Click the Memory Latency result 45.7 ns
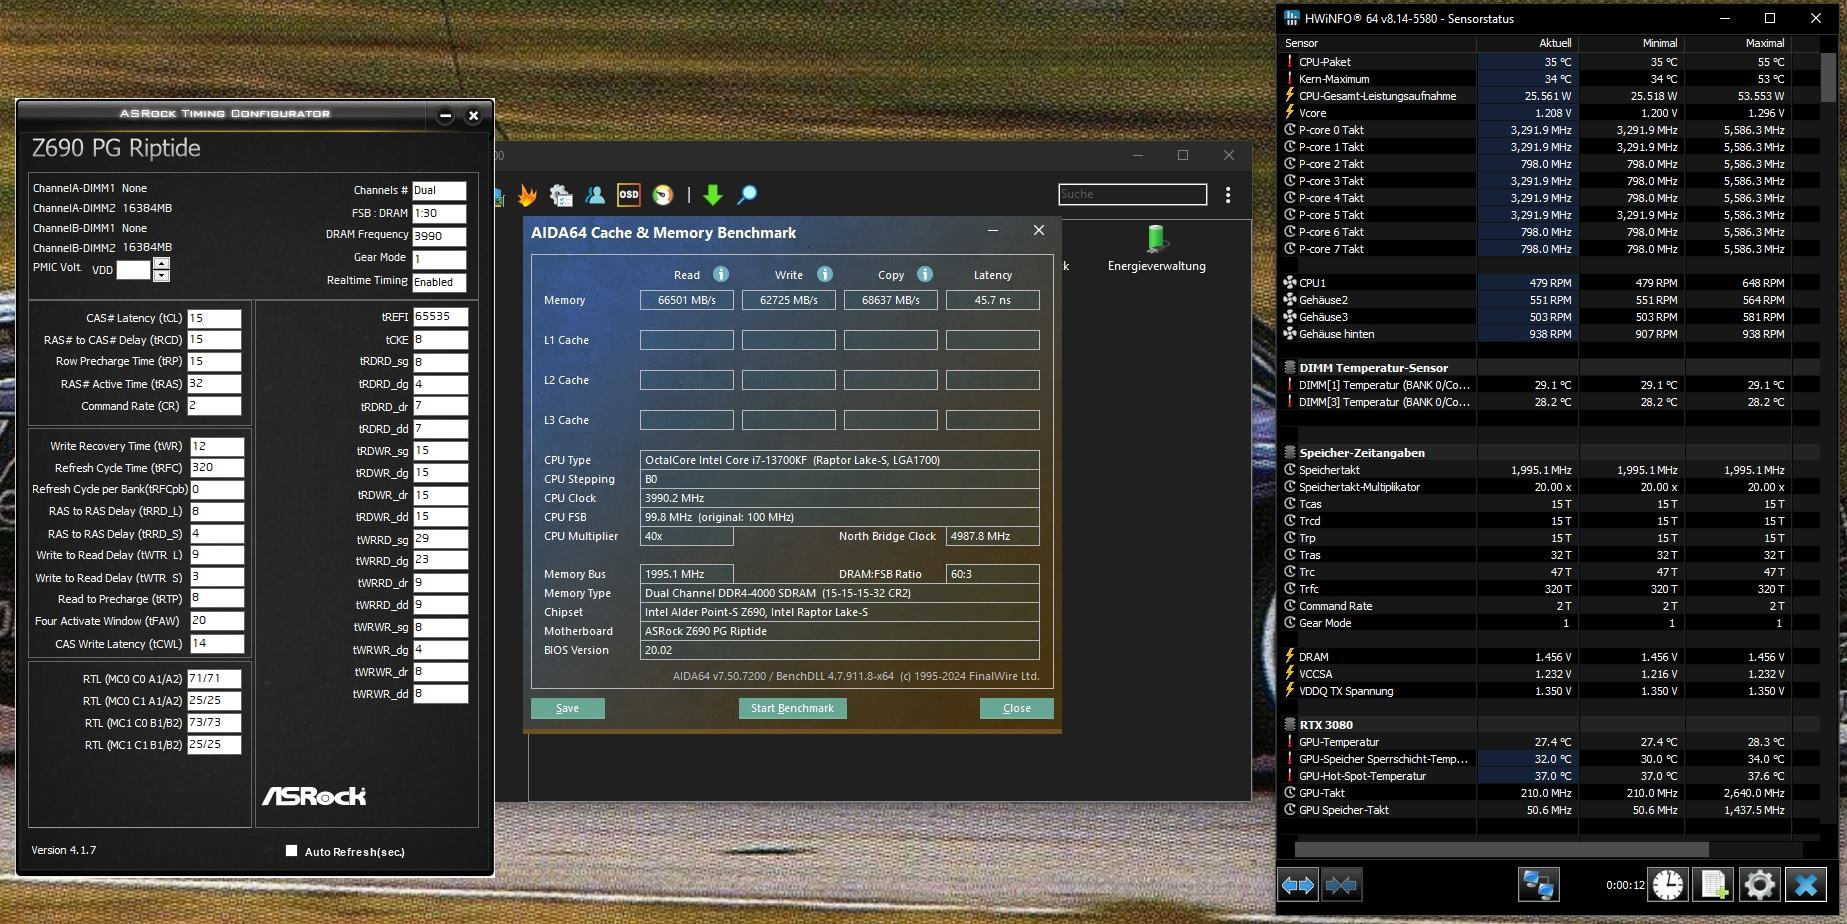The height and width of the screenshot is (924, 1847). pos(992,300)
